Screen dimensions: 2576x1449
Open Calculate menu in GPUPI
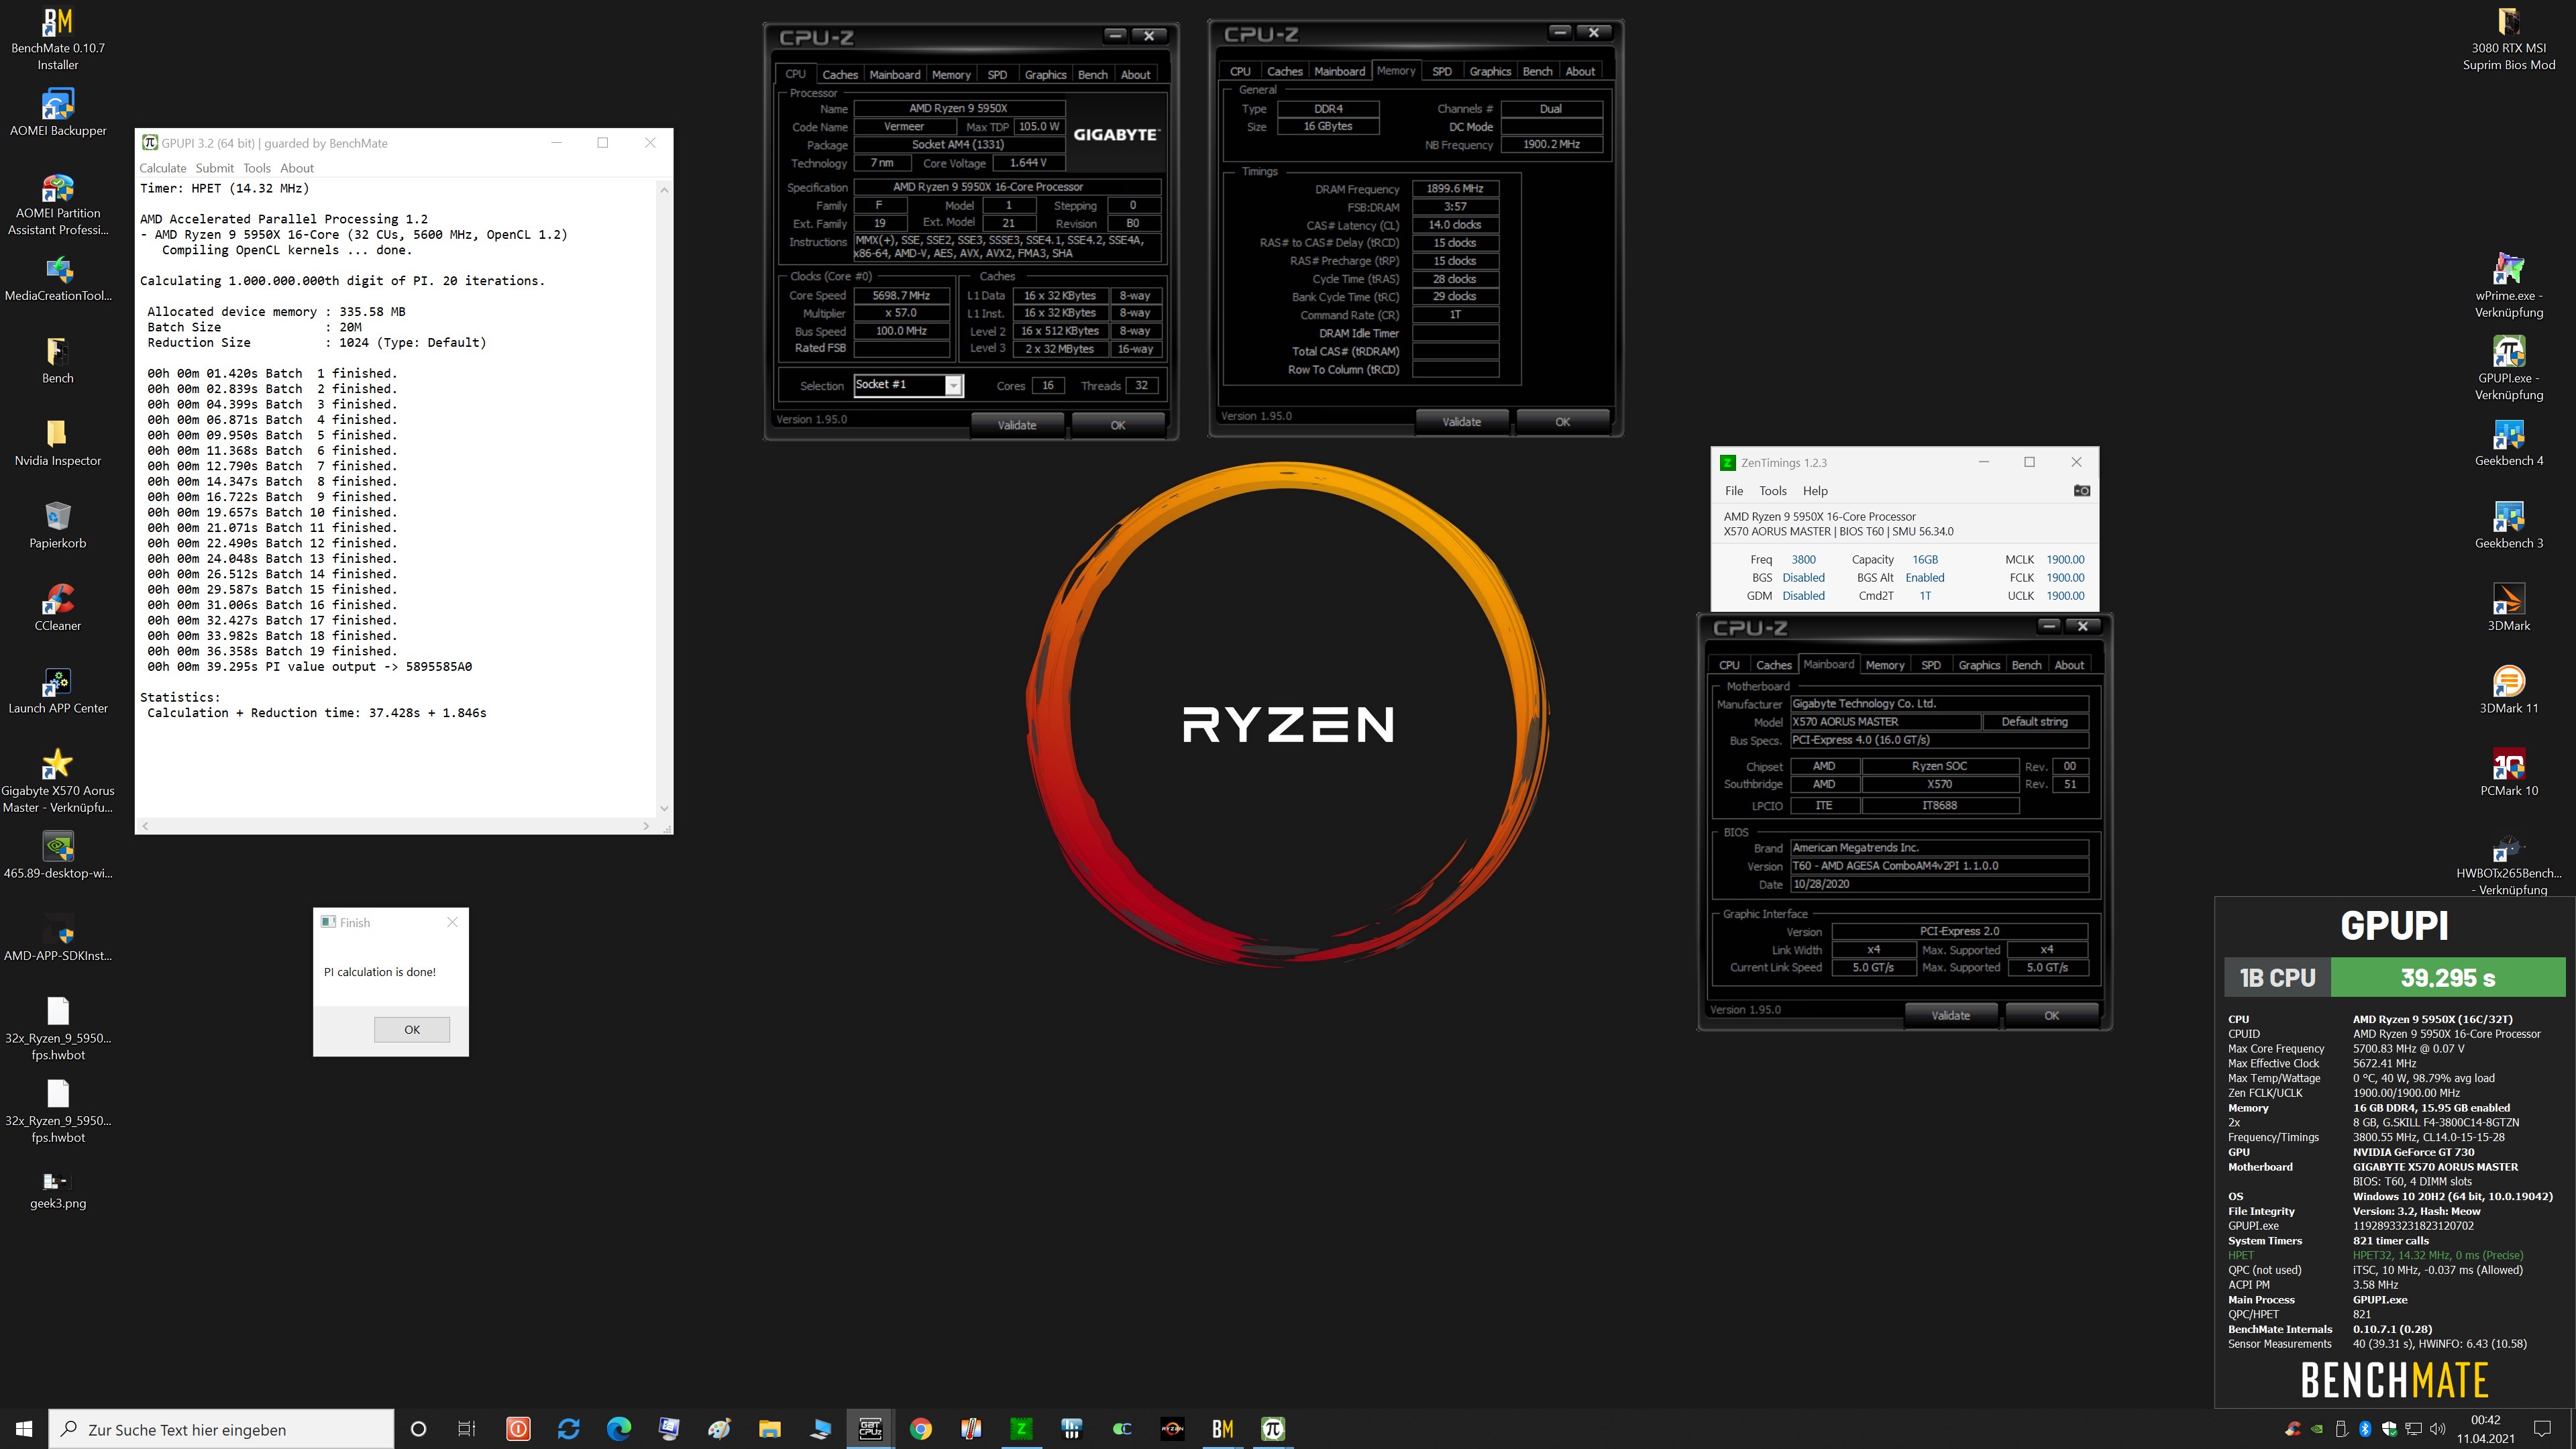click(163, 168)
